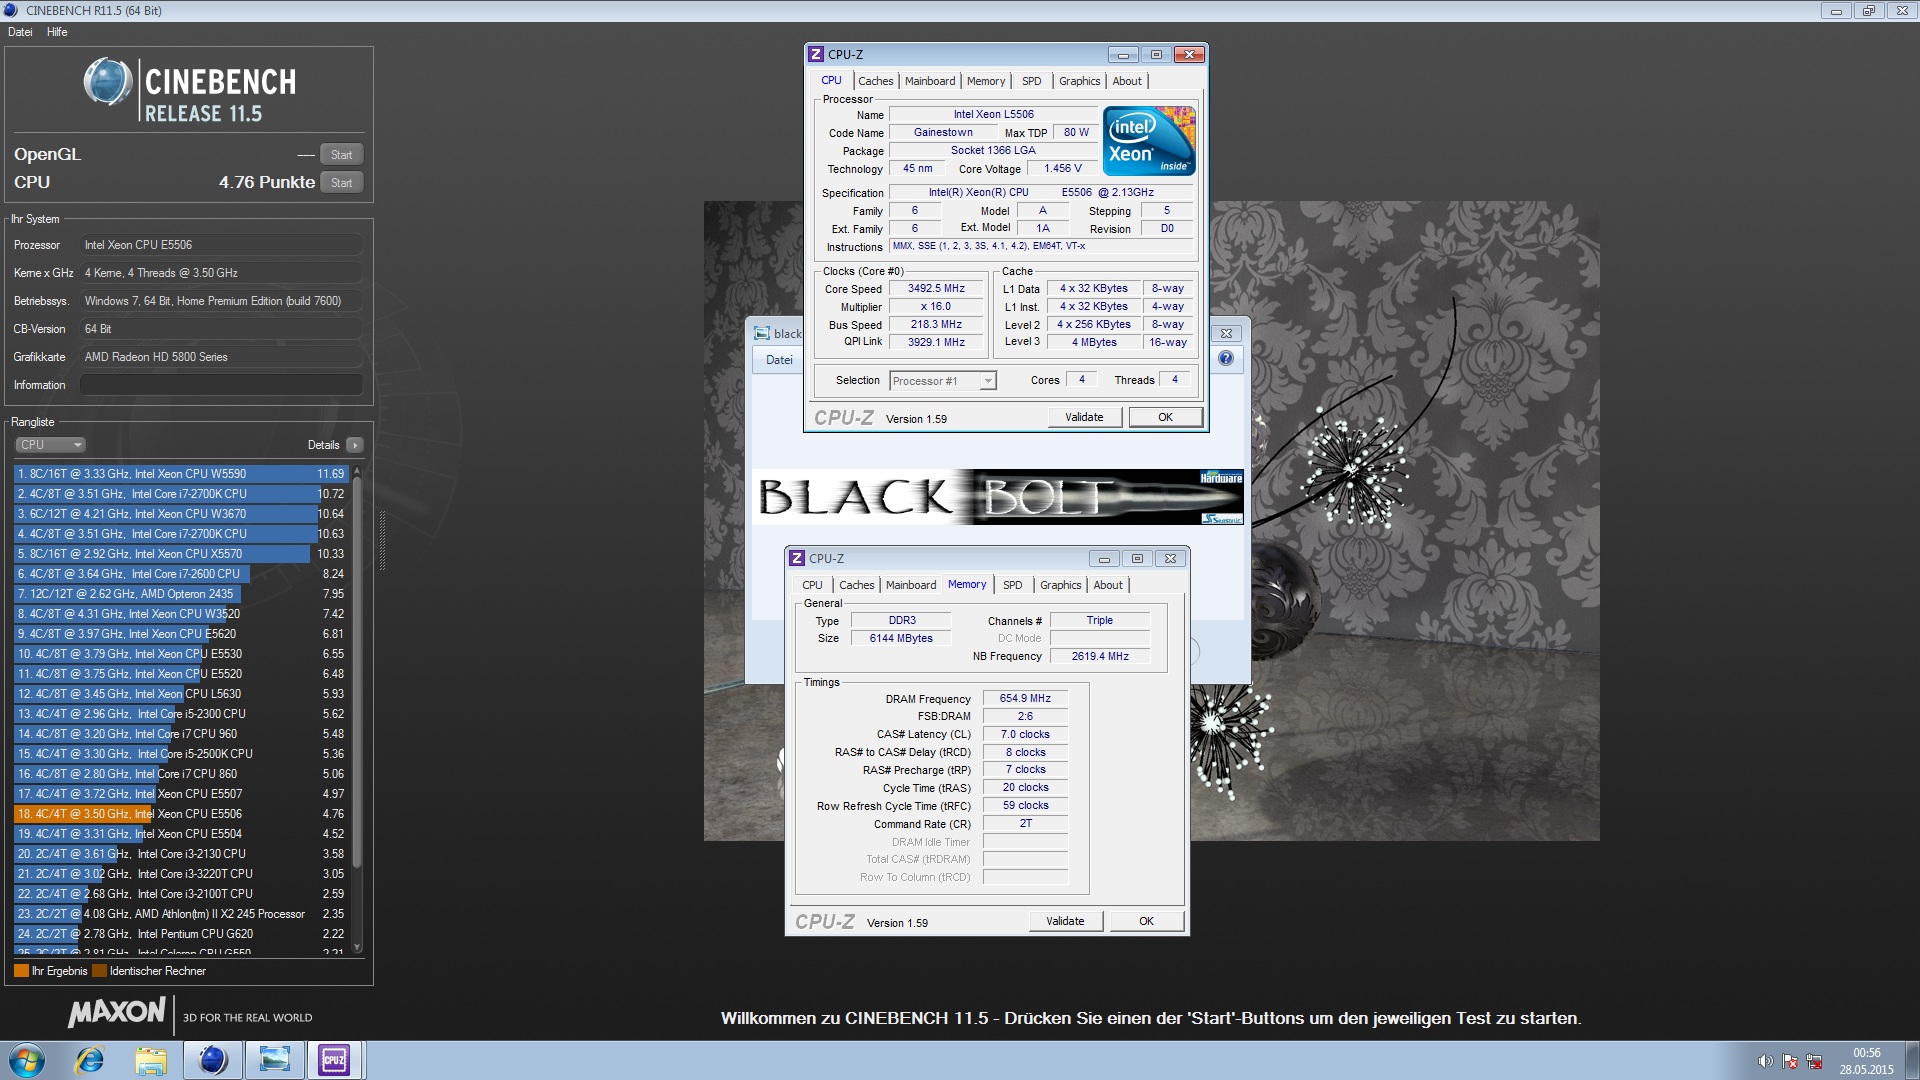Open the Action Center flag icon
1920x1080 pixels.
pyautogui.click(x=1789, y=1061)
